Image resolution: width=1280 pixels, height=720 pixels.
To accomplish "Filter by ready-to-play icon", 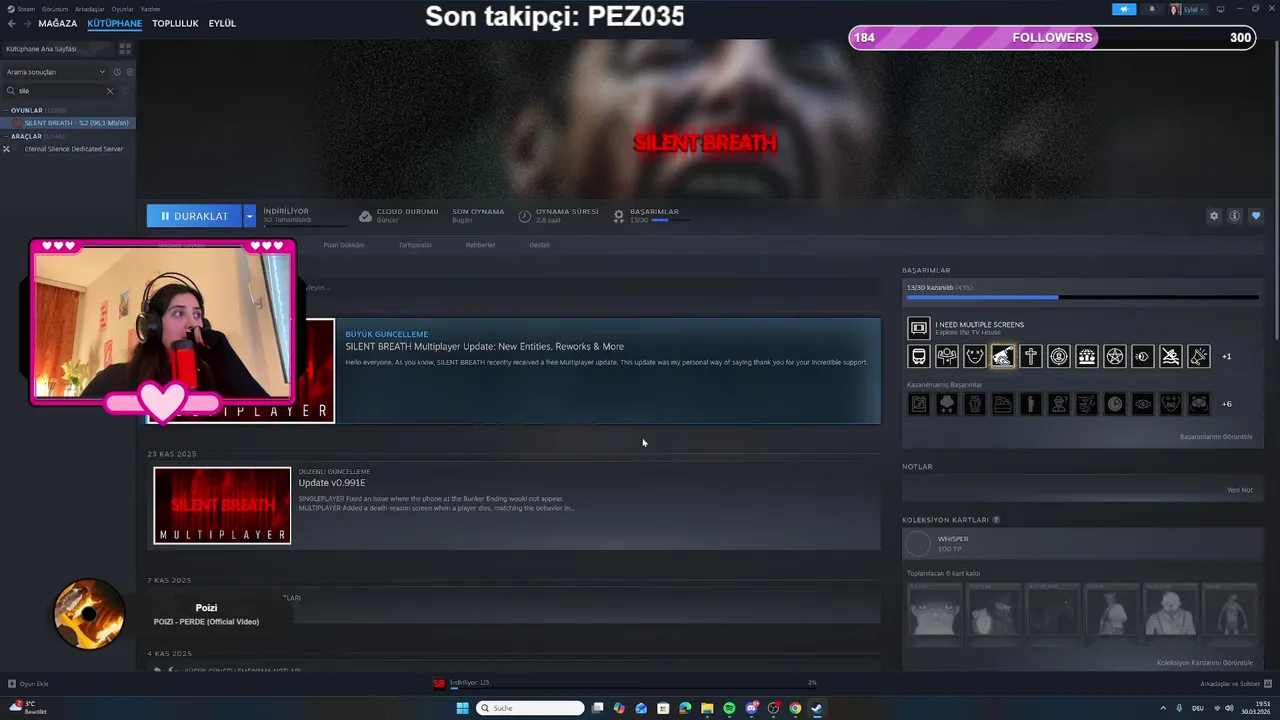I will pyautogui.click(x=128, y=72).
